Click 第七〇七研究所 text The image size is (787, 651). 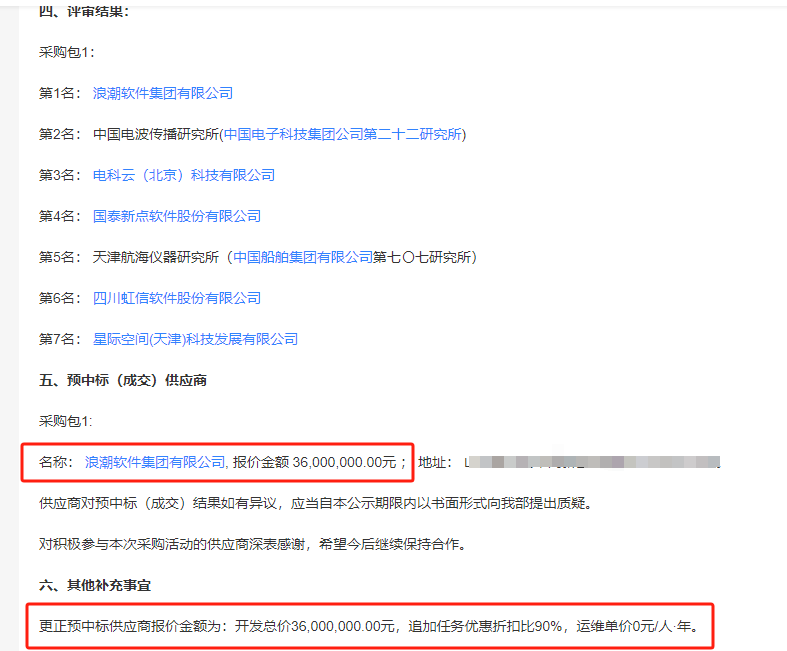[422, 257]
